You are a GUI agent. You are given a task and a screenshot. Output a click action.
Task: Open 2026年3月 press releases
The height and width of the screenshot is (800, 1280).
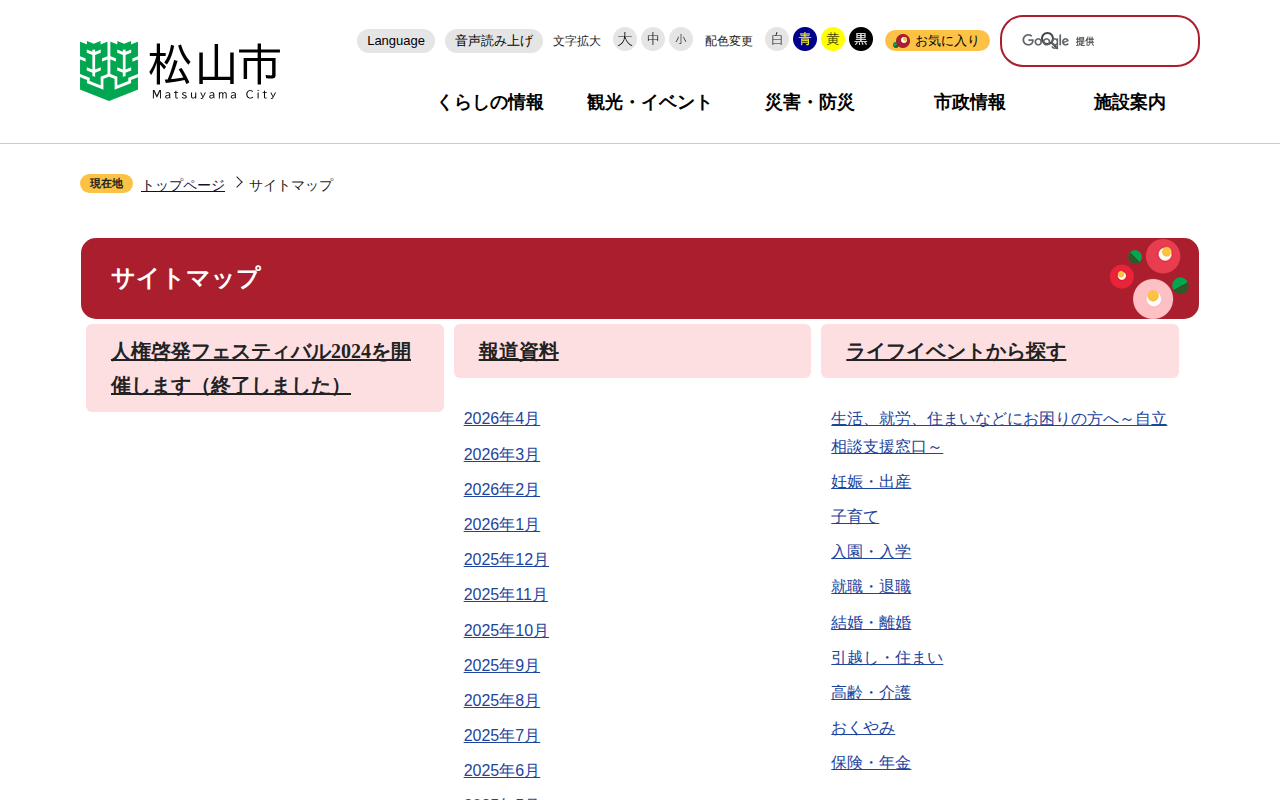click(502, 455)
